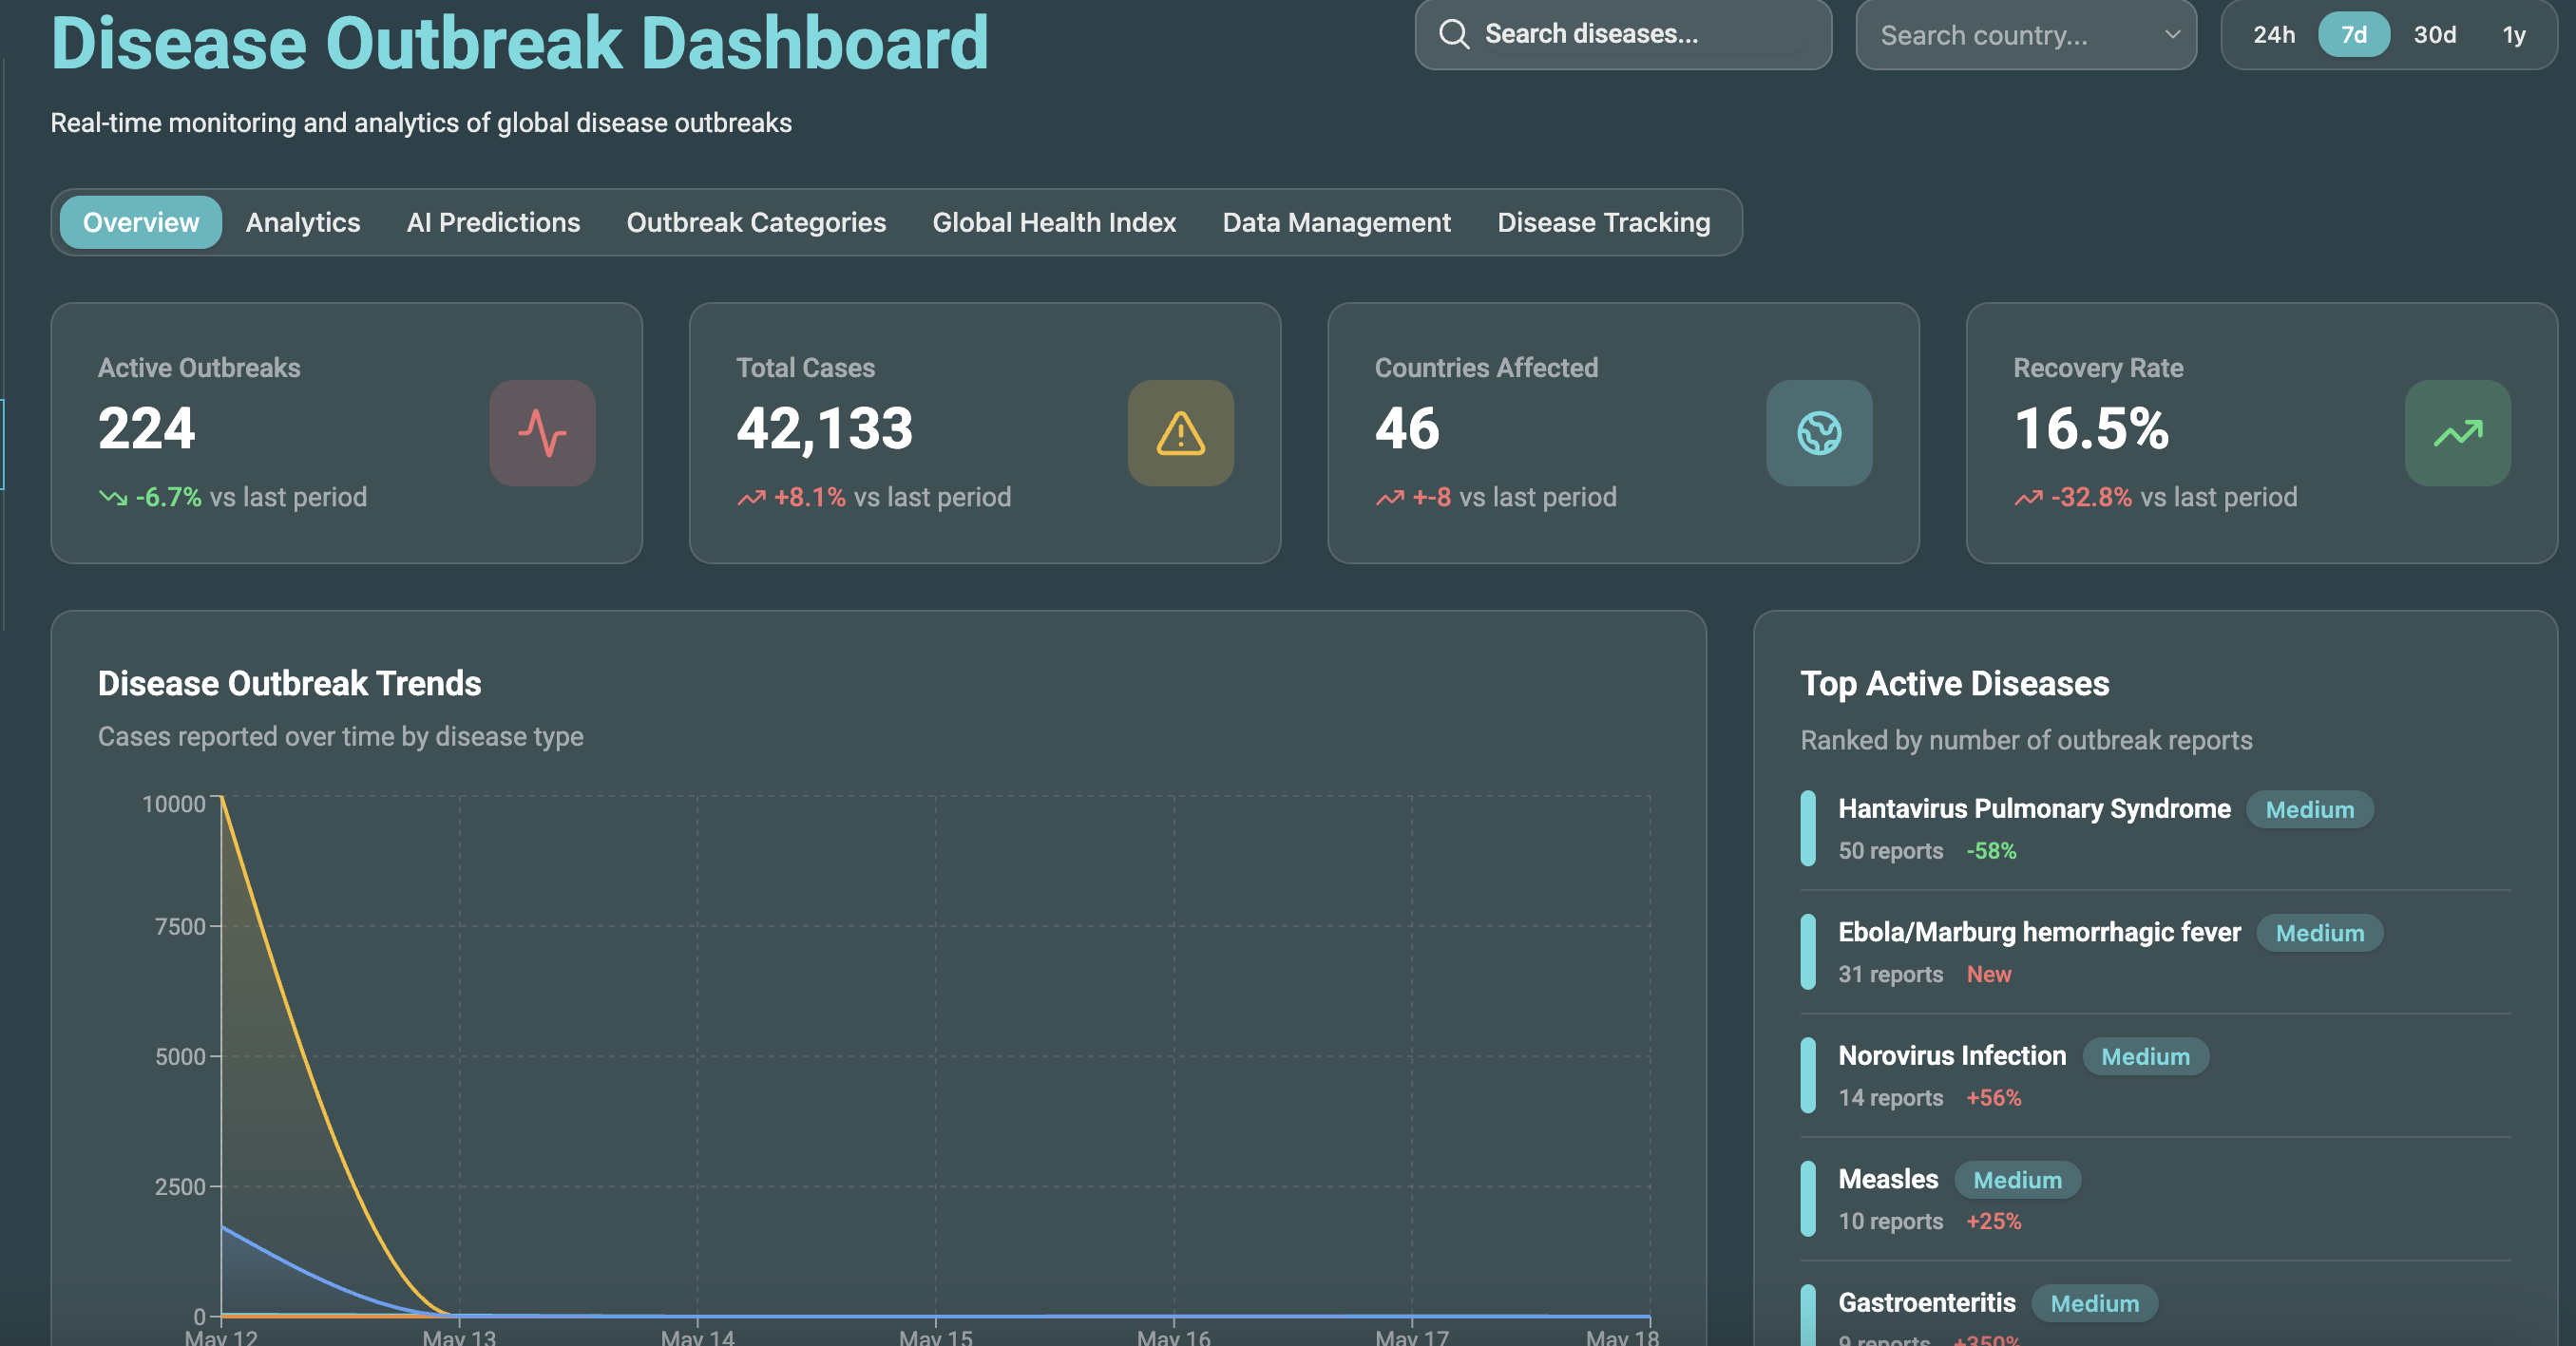
Task: Select the 7d time range
Action: pos(2353,35)
